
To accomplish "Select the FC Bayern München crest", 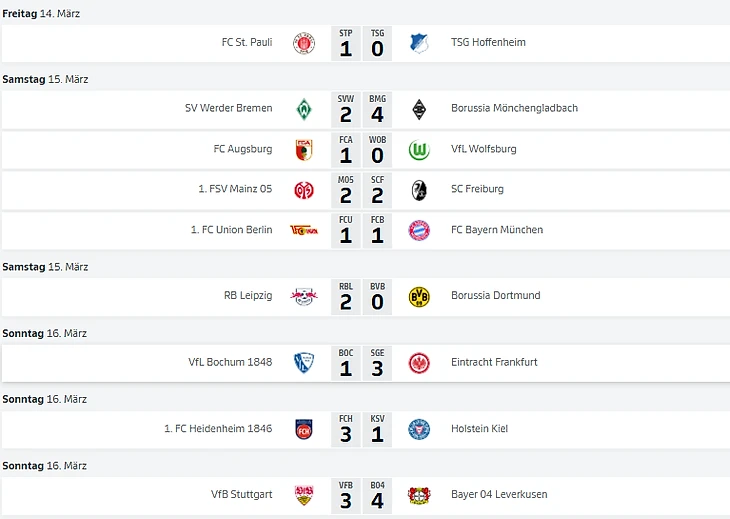I will (x=419, y=230).
